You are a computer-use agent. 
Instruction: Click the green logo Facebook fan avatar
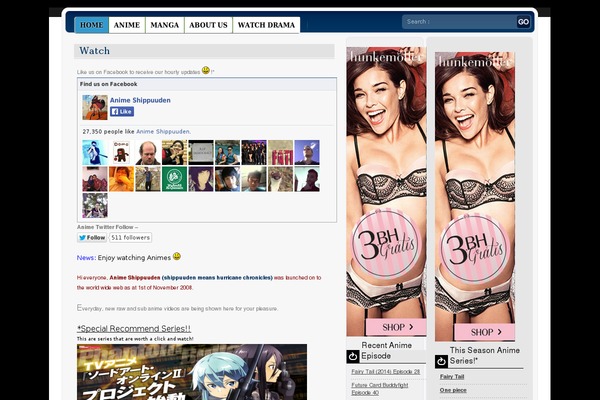point(174,179)
